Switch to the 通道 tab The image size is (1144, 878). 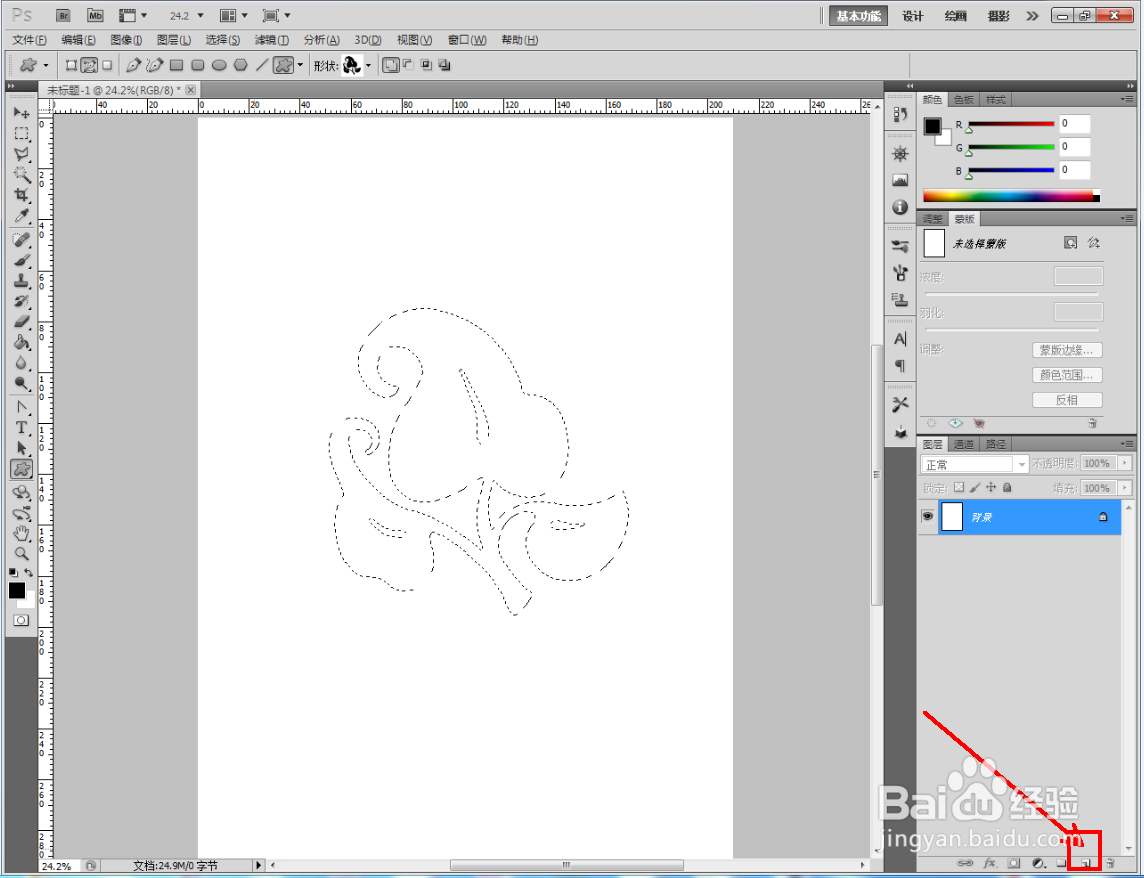click(964, 444)
